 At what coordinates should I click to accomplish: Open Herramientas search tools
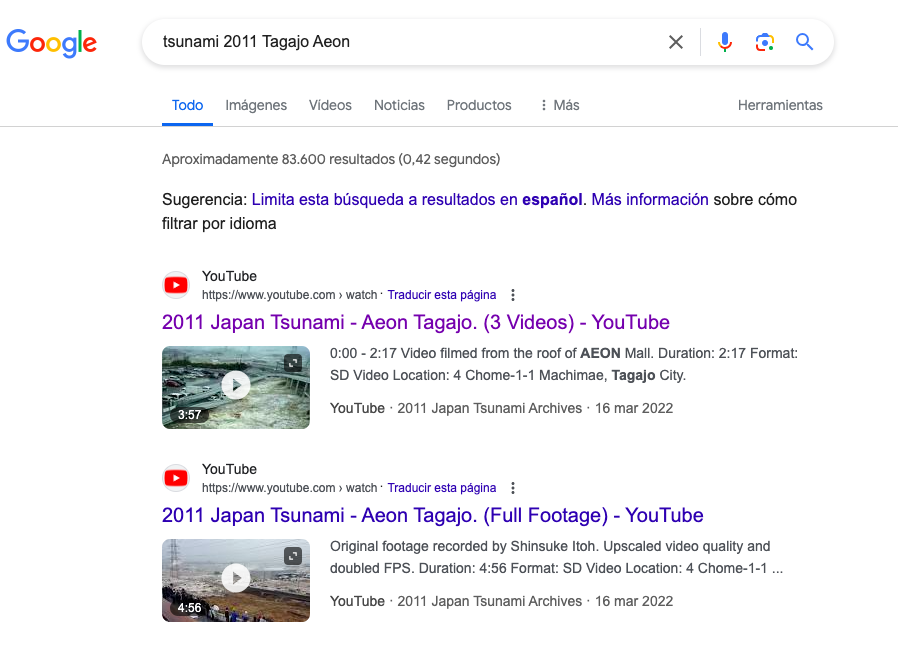[x=780, y=105]
